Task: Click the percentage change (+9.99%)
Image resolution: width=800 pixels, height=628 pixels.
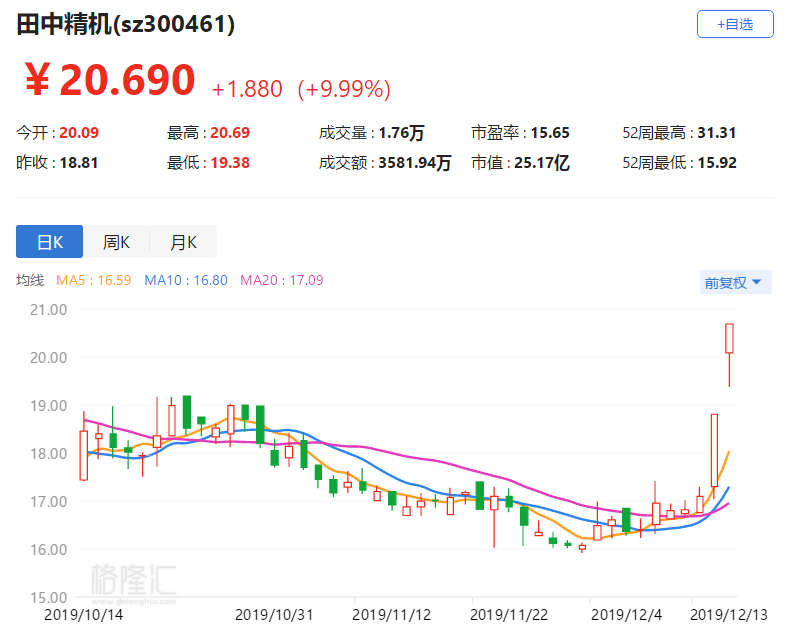Action: pos(344,89)
